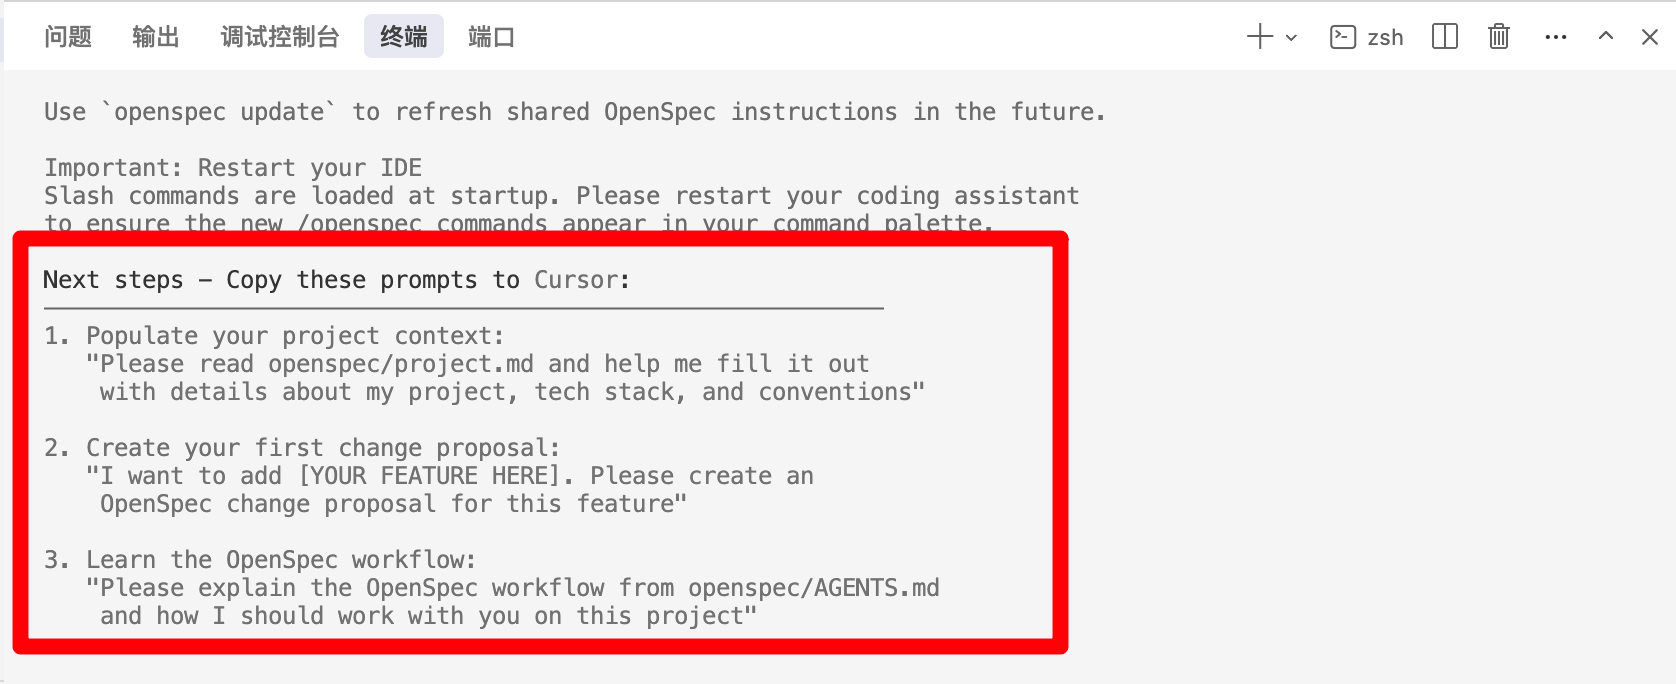
Task: Maximize the panel with the up chevron
Action: 1606,37
